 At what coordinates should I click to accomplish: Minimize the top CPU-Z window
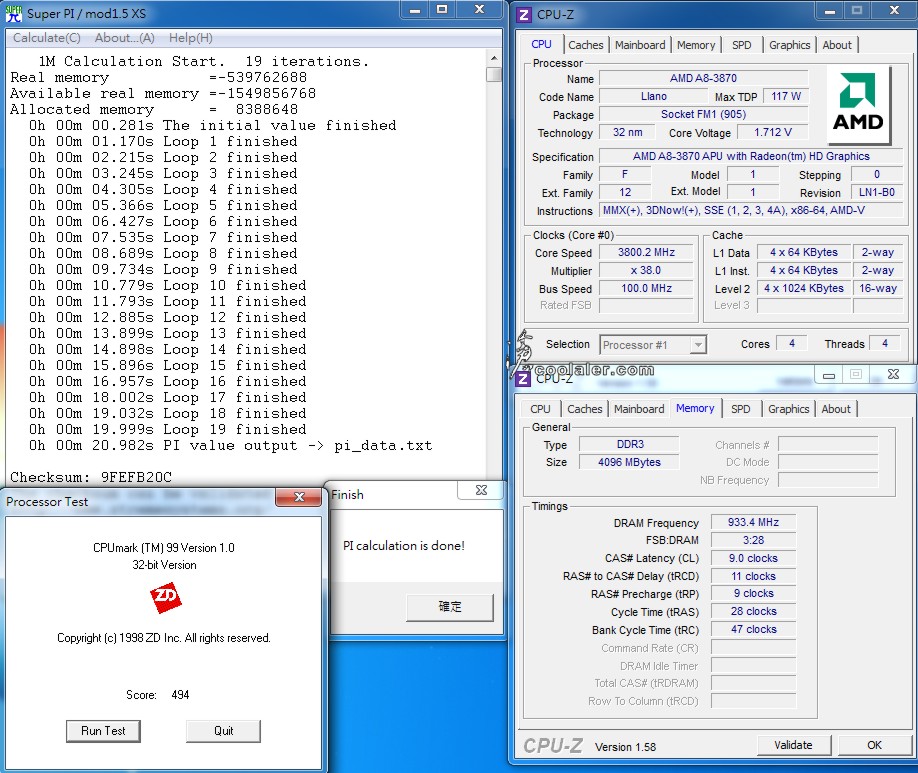coord(830,11)
